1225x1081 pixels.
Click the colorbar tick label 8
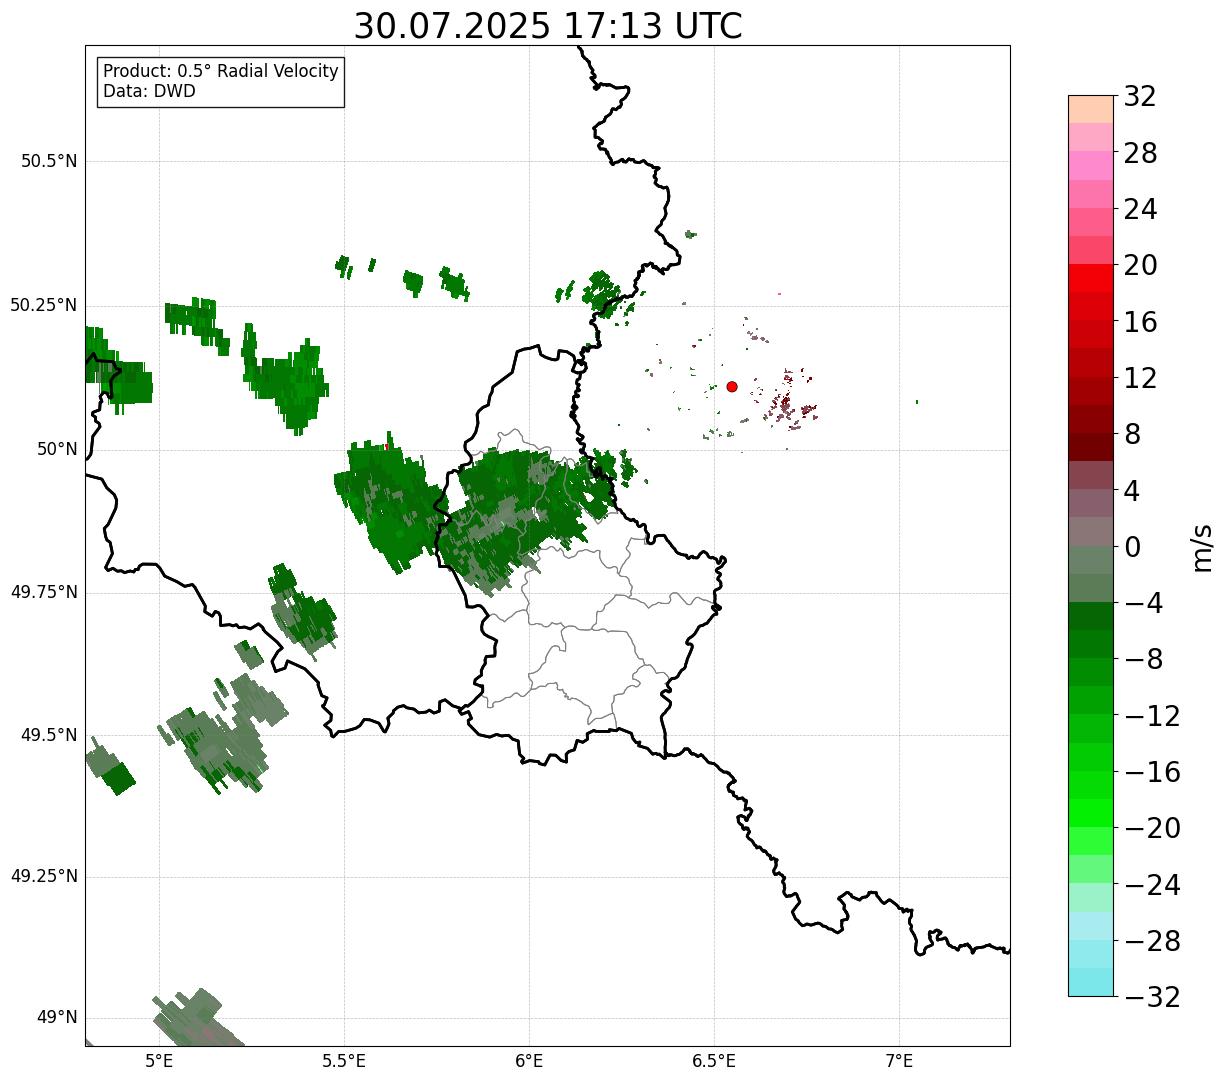pos(1132,435)
